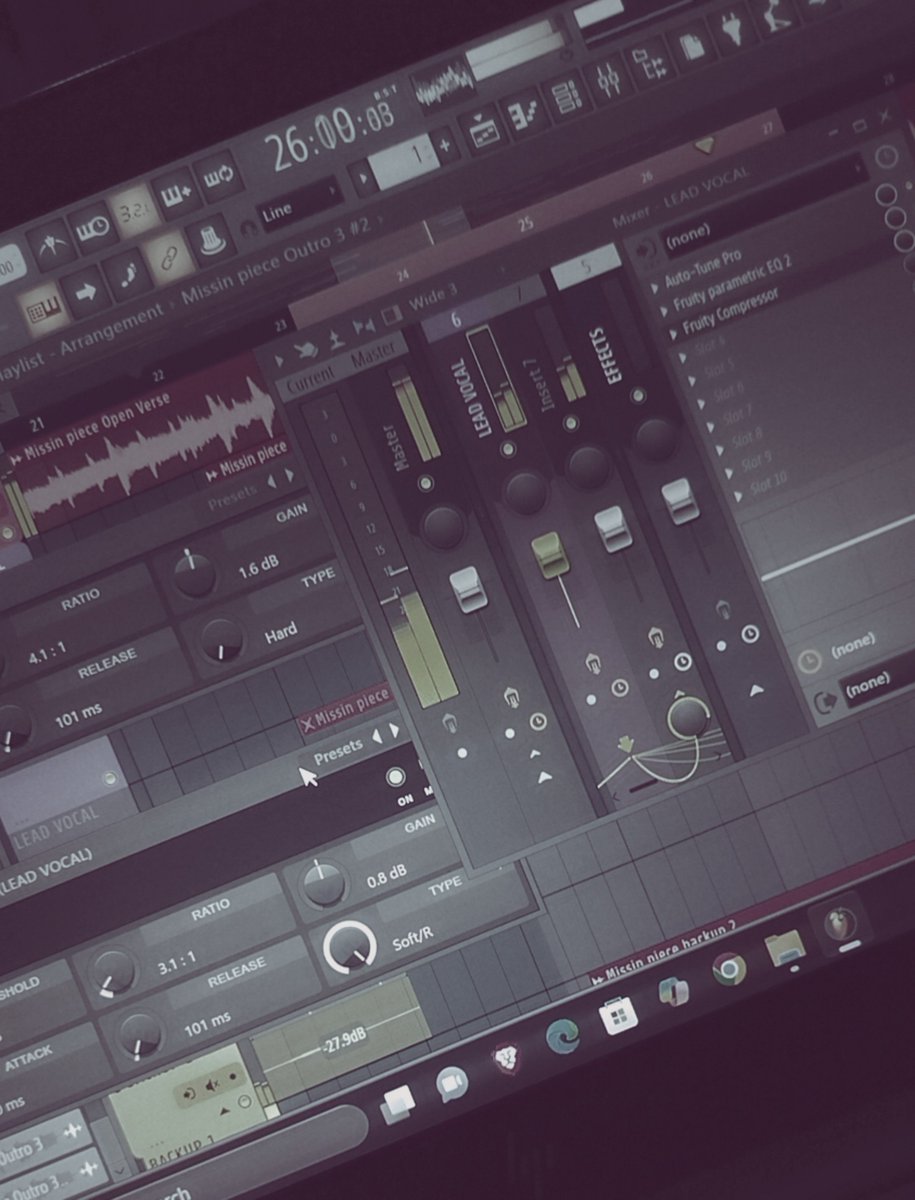Click the Channel rack toolbar icon
Screen dimensions: 915x1200
tap(566, 97)
